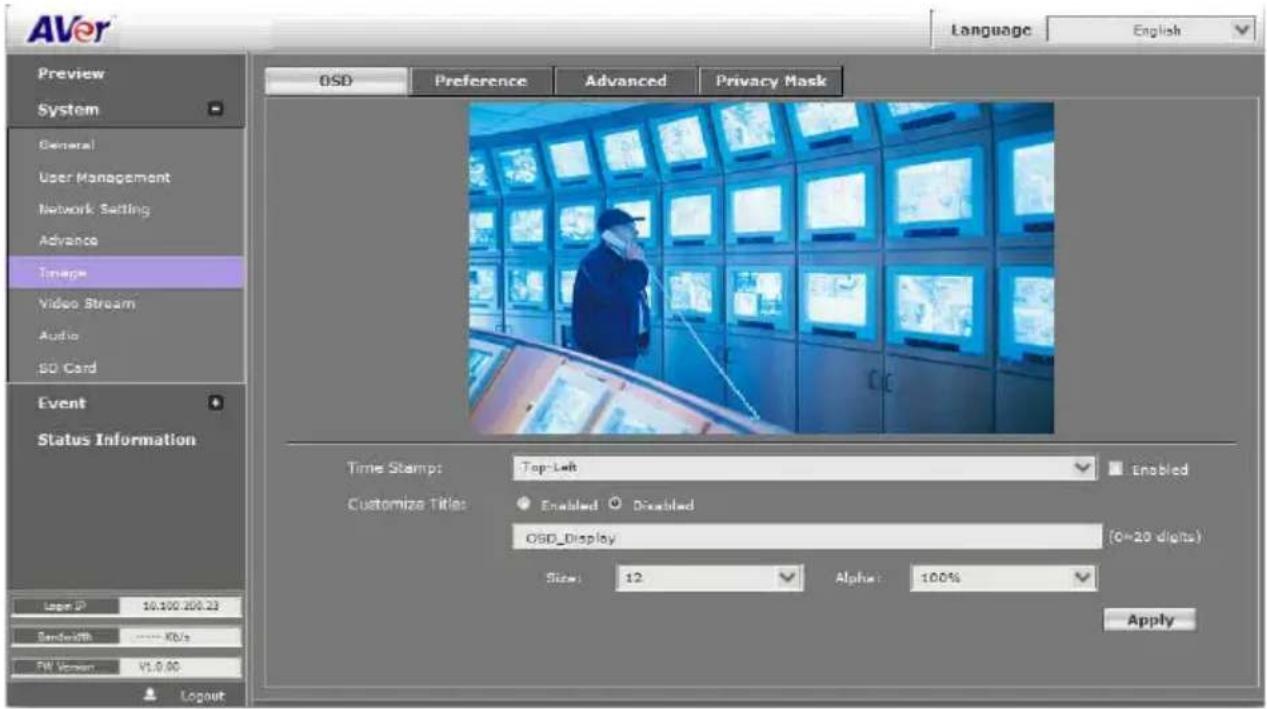Screen dimensions: 1267x709
Task: Click the Customize Title label
Action: 406,504
